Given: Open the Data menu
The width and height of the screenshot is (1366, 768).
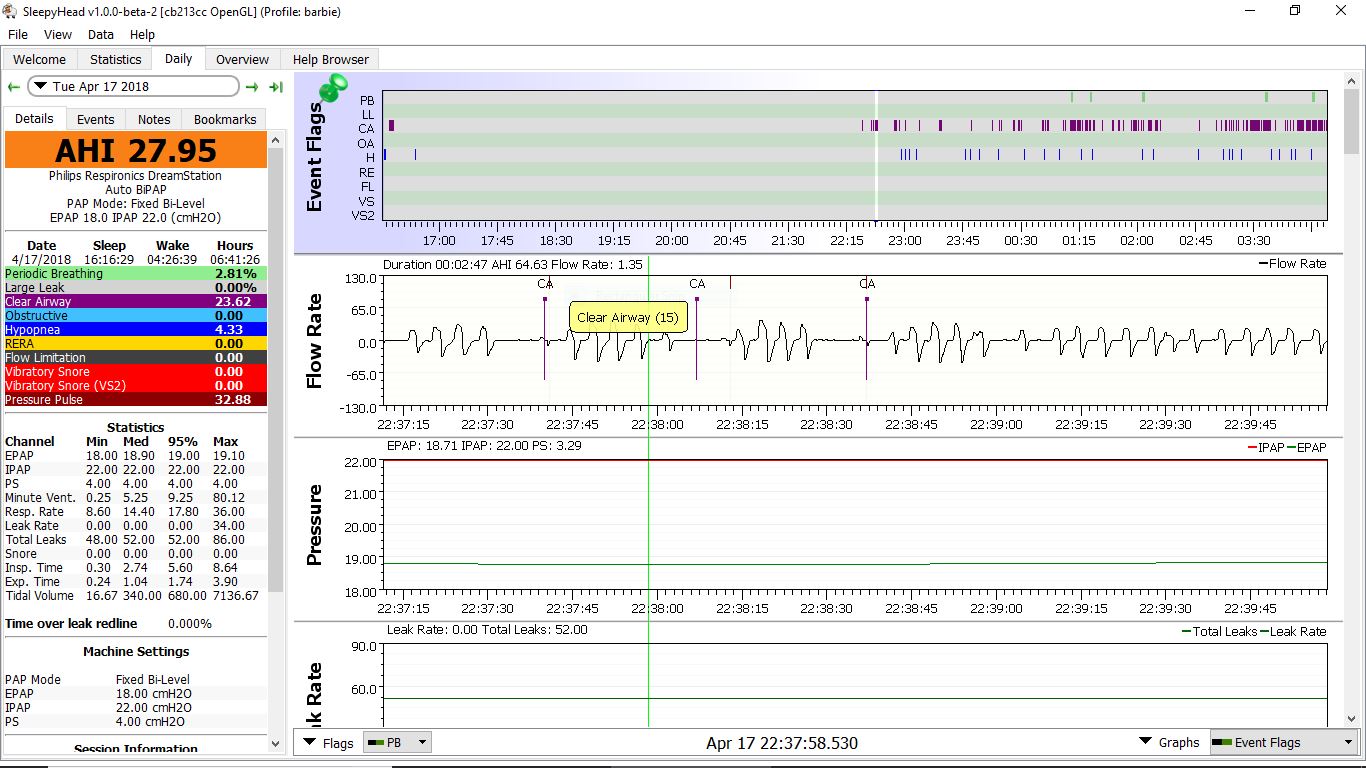Looking at the screenshot, I should point(101,34).
